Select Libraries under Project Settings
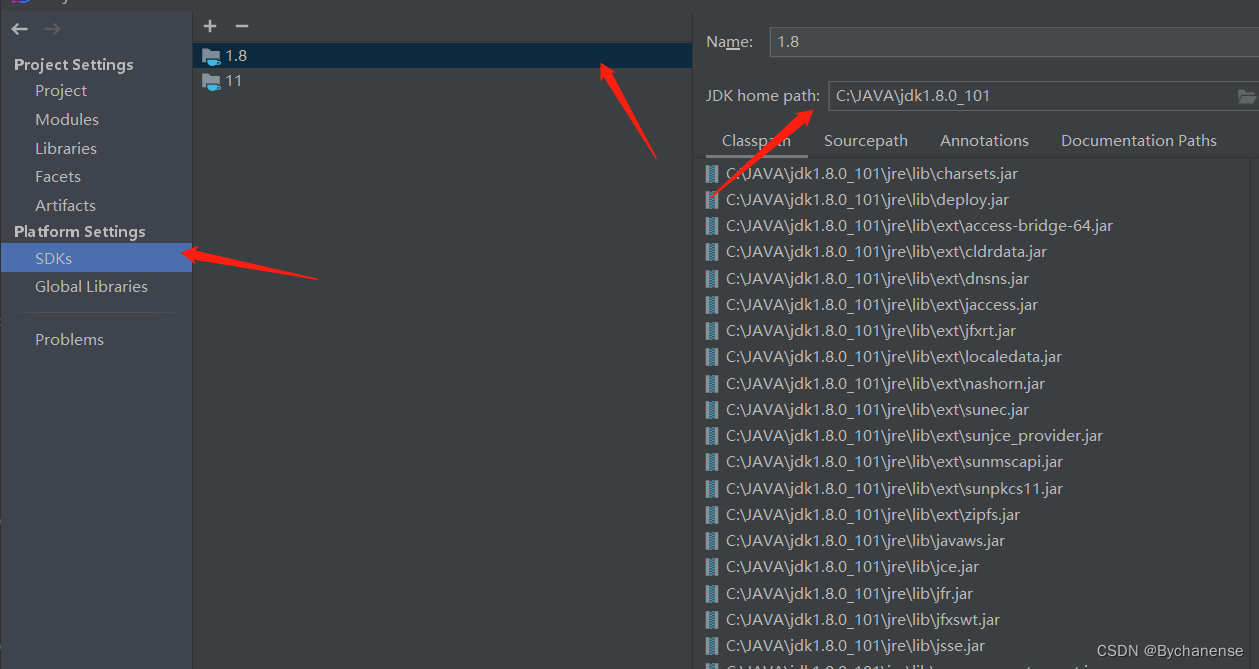 pyautogui.click(x=66, y=148)
